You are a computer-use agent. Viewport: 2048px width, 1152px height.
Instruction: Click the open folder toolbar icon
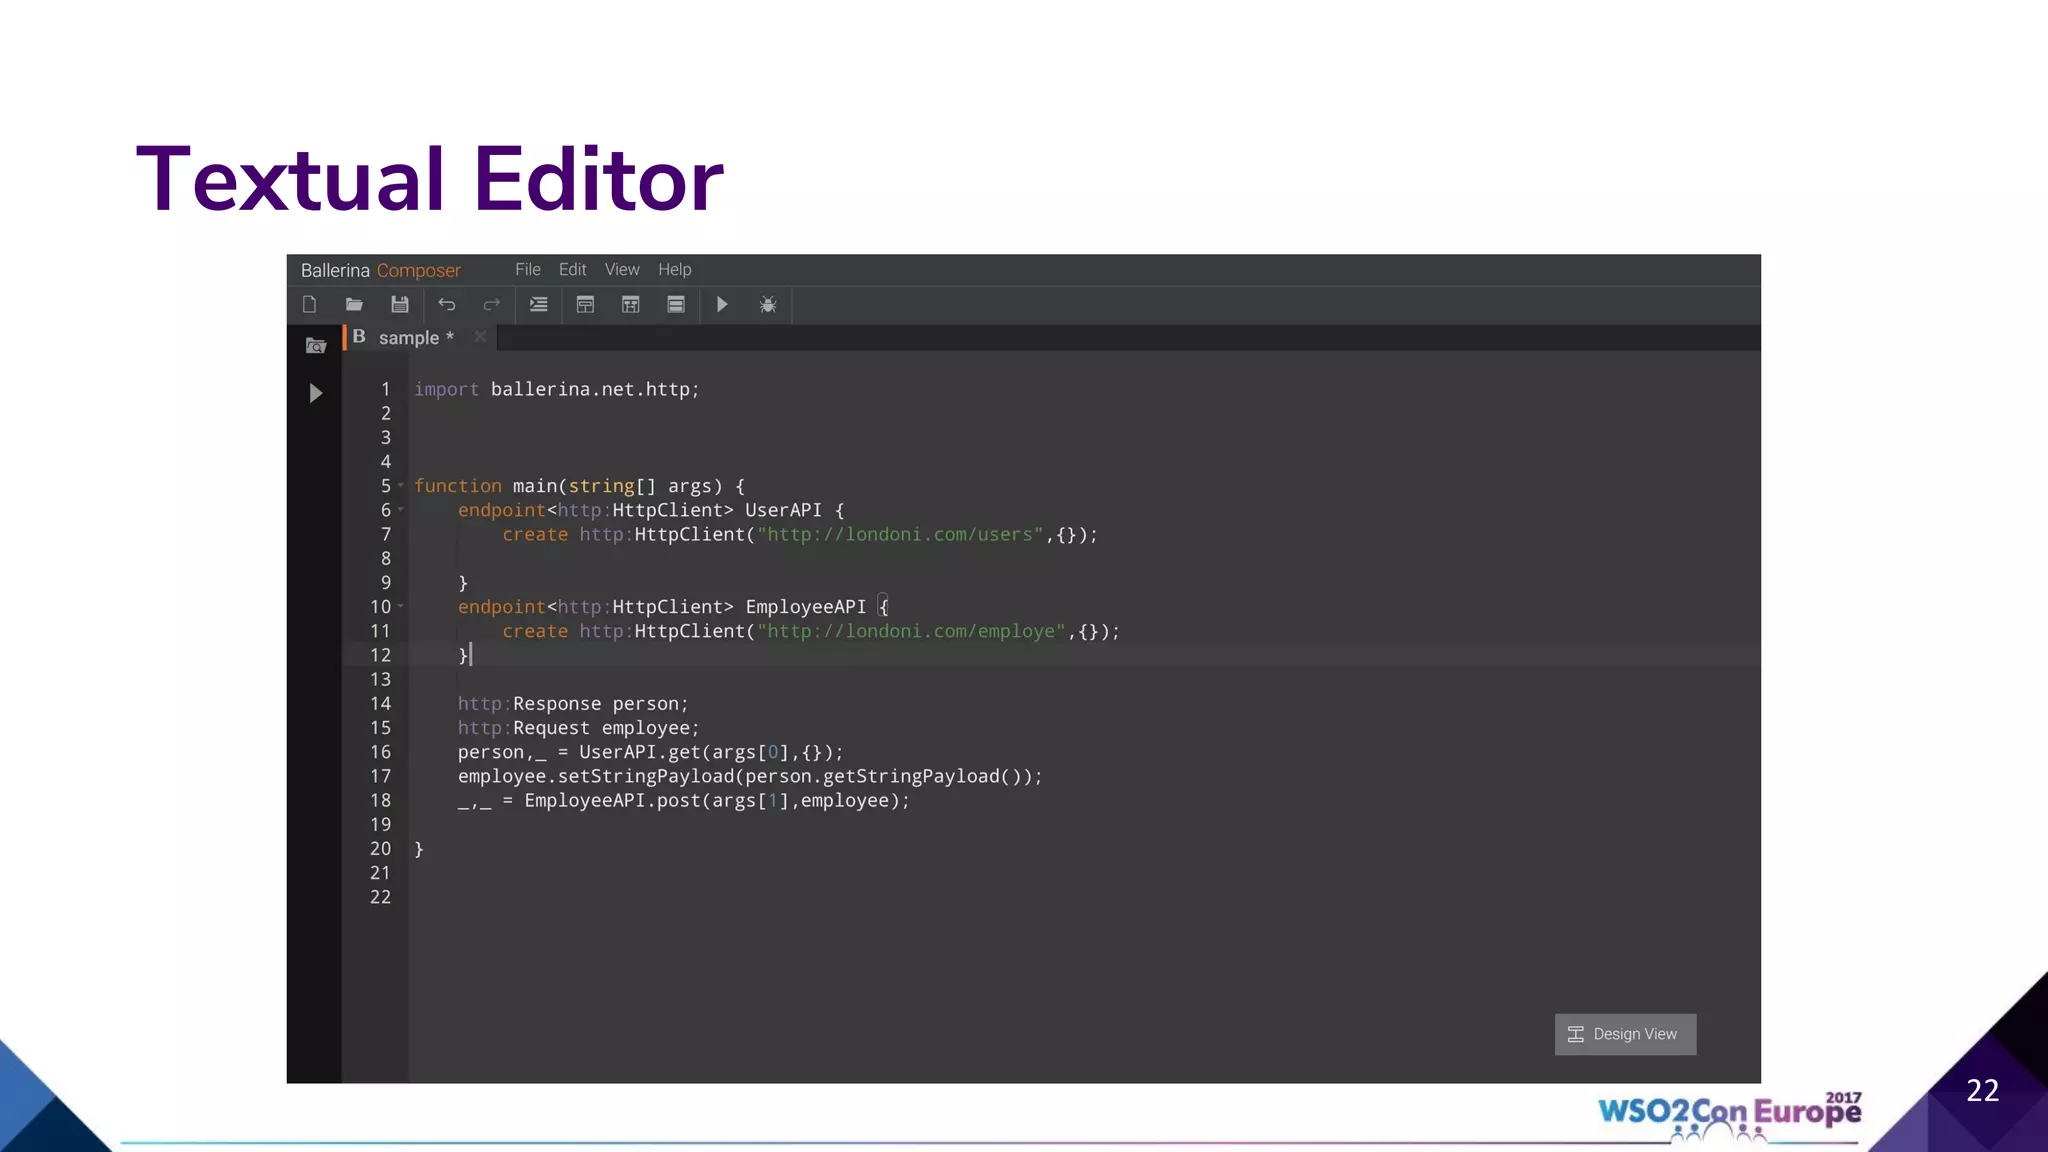[354, 305]
